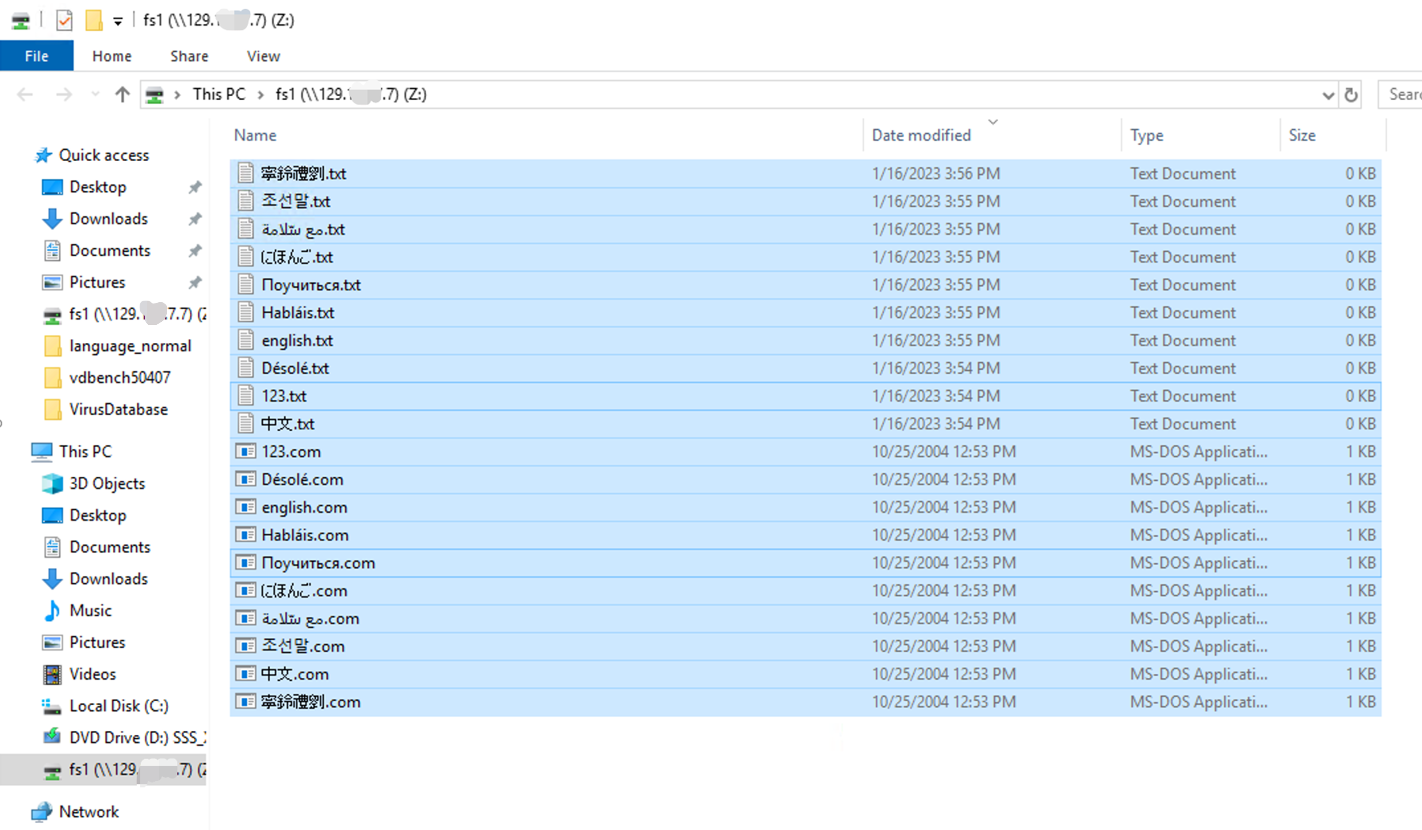Click the Properties quick access toolbar icon
The height and width of the screenshot is (830, 1422).
[64, 20]
